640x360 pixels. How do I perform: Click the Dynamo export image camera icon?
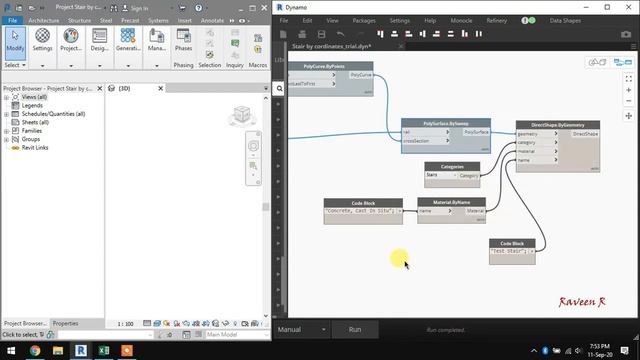pos(626,34)
